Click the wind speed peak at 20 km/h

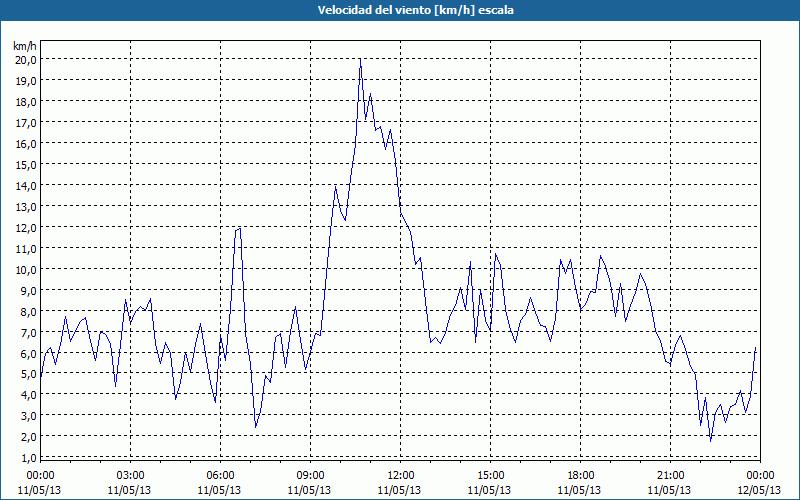[360, 59]
